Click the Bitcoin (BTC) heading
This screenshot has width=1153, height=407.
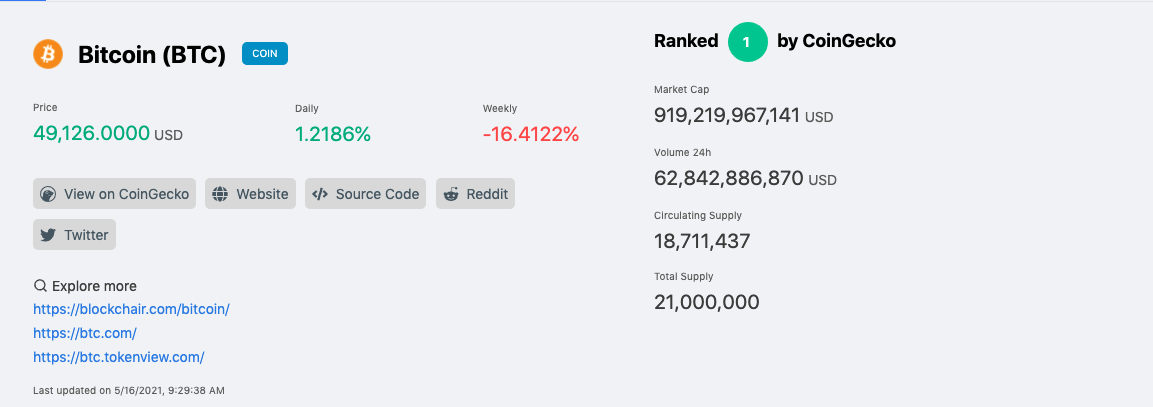click(152, 55)
